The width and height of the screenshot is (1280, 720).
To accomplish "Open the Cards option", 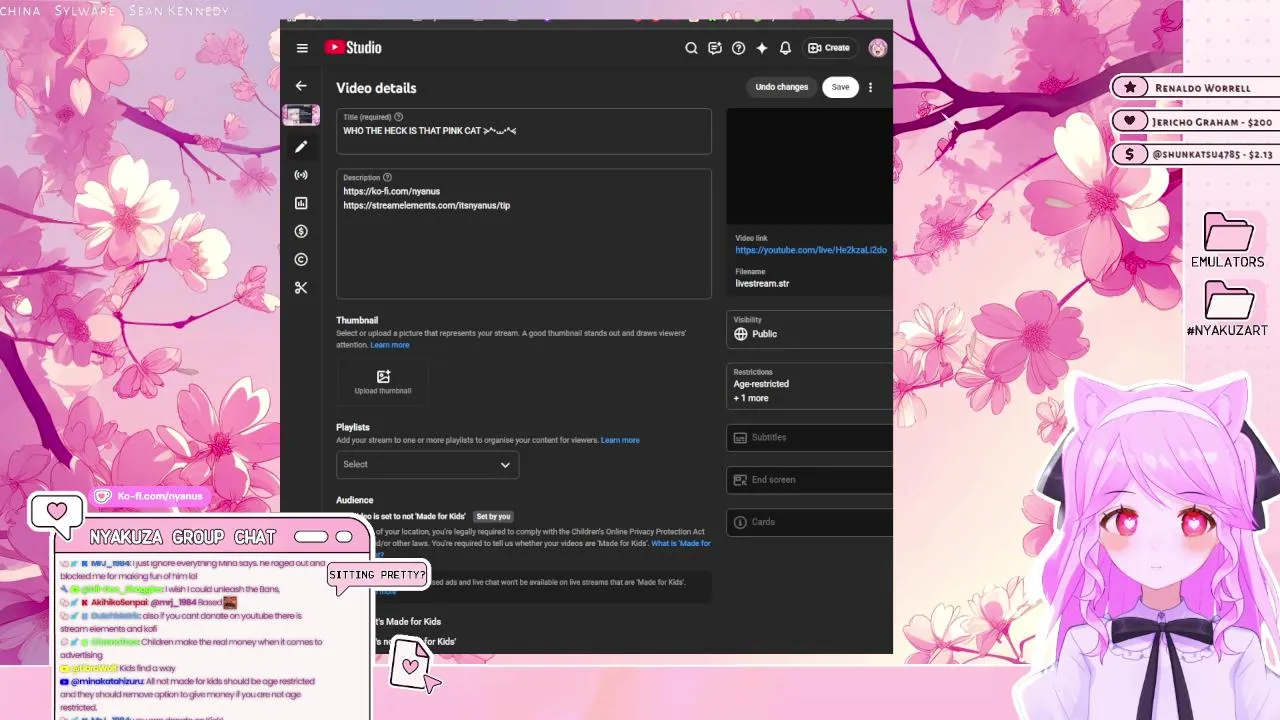I will pyautogui.click(x=810, y=522).
